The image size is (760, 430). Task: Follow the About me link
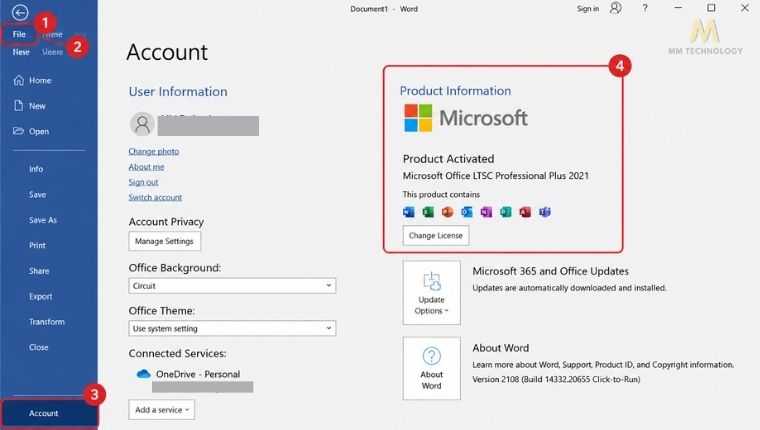click(x=146, y=167)
